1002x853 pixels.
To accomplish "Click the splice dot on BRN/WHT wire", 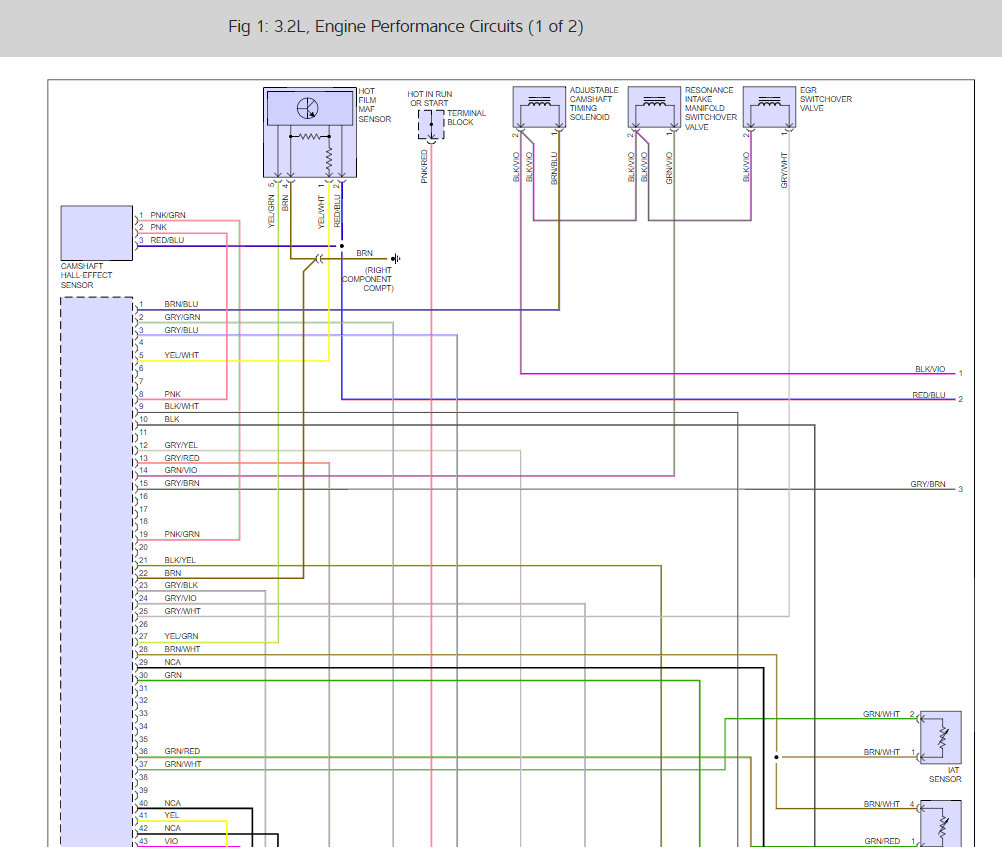I will pos(776,757).
